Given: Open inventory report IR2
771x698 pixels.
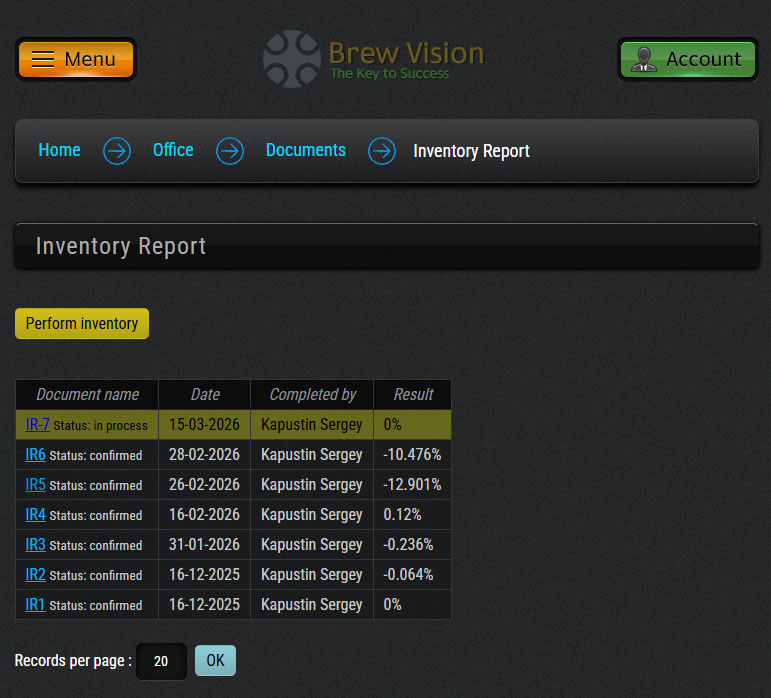Looking at the screenshot, I should pos(35,575).
